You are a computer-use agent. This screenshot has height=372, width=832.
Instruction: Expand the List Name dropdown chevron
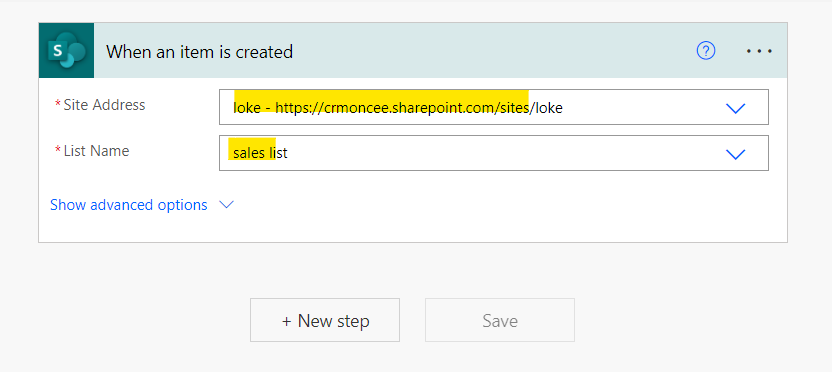735,154
